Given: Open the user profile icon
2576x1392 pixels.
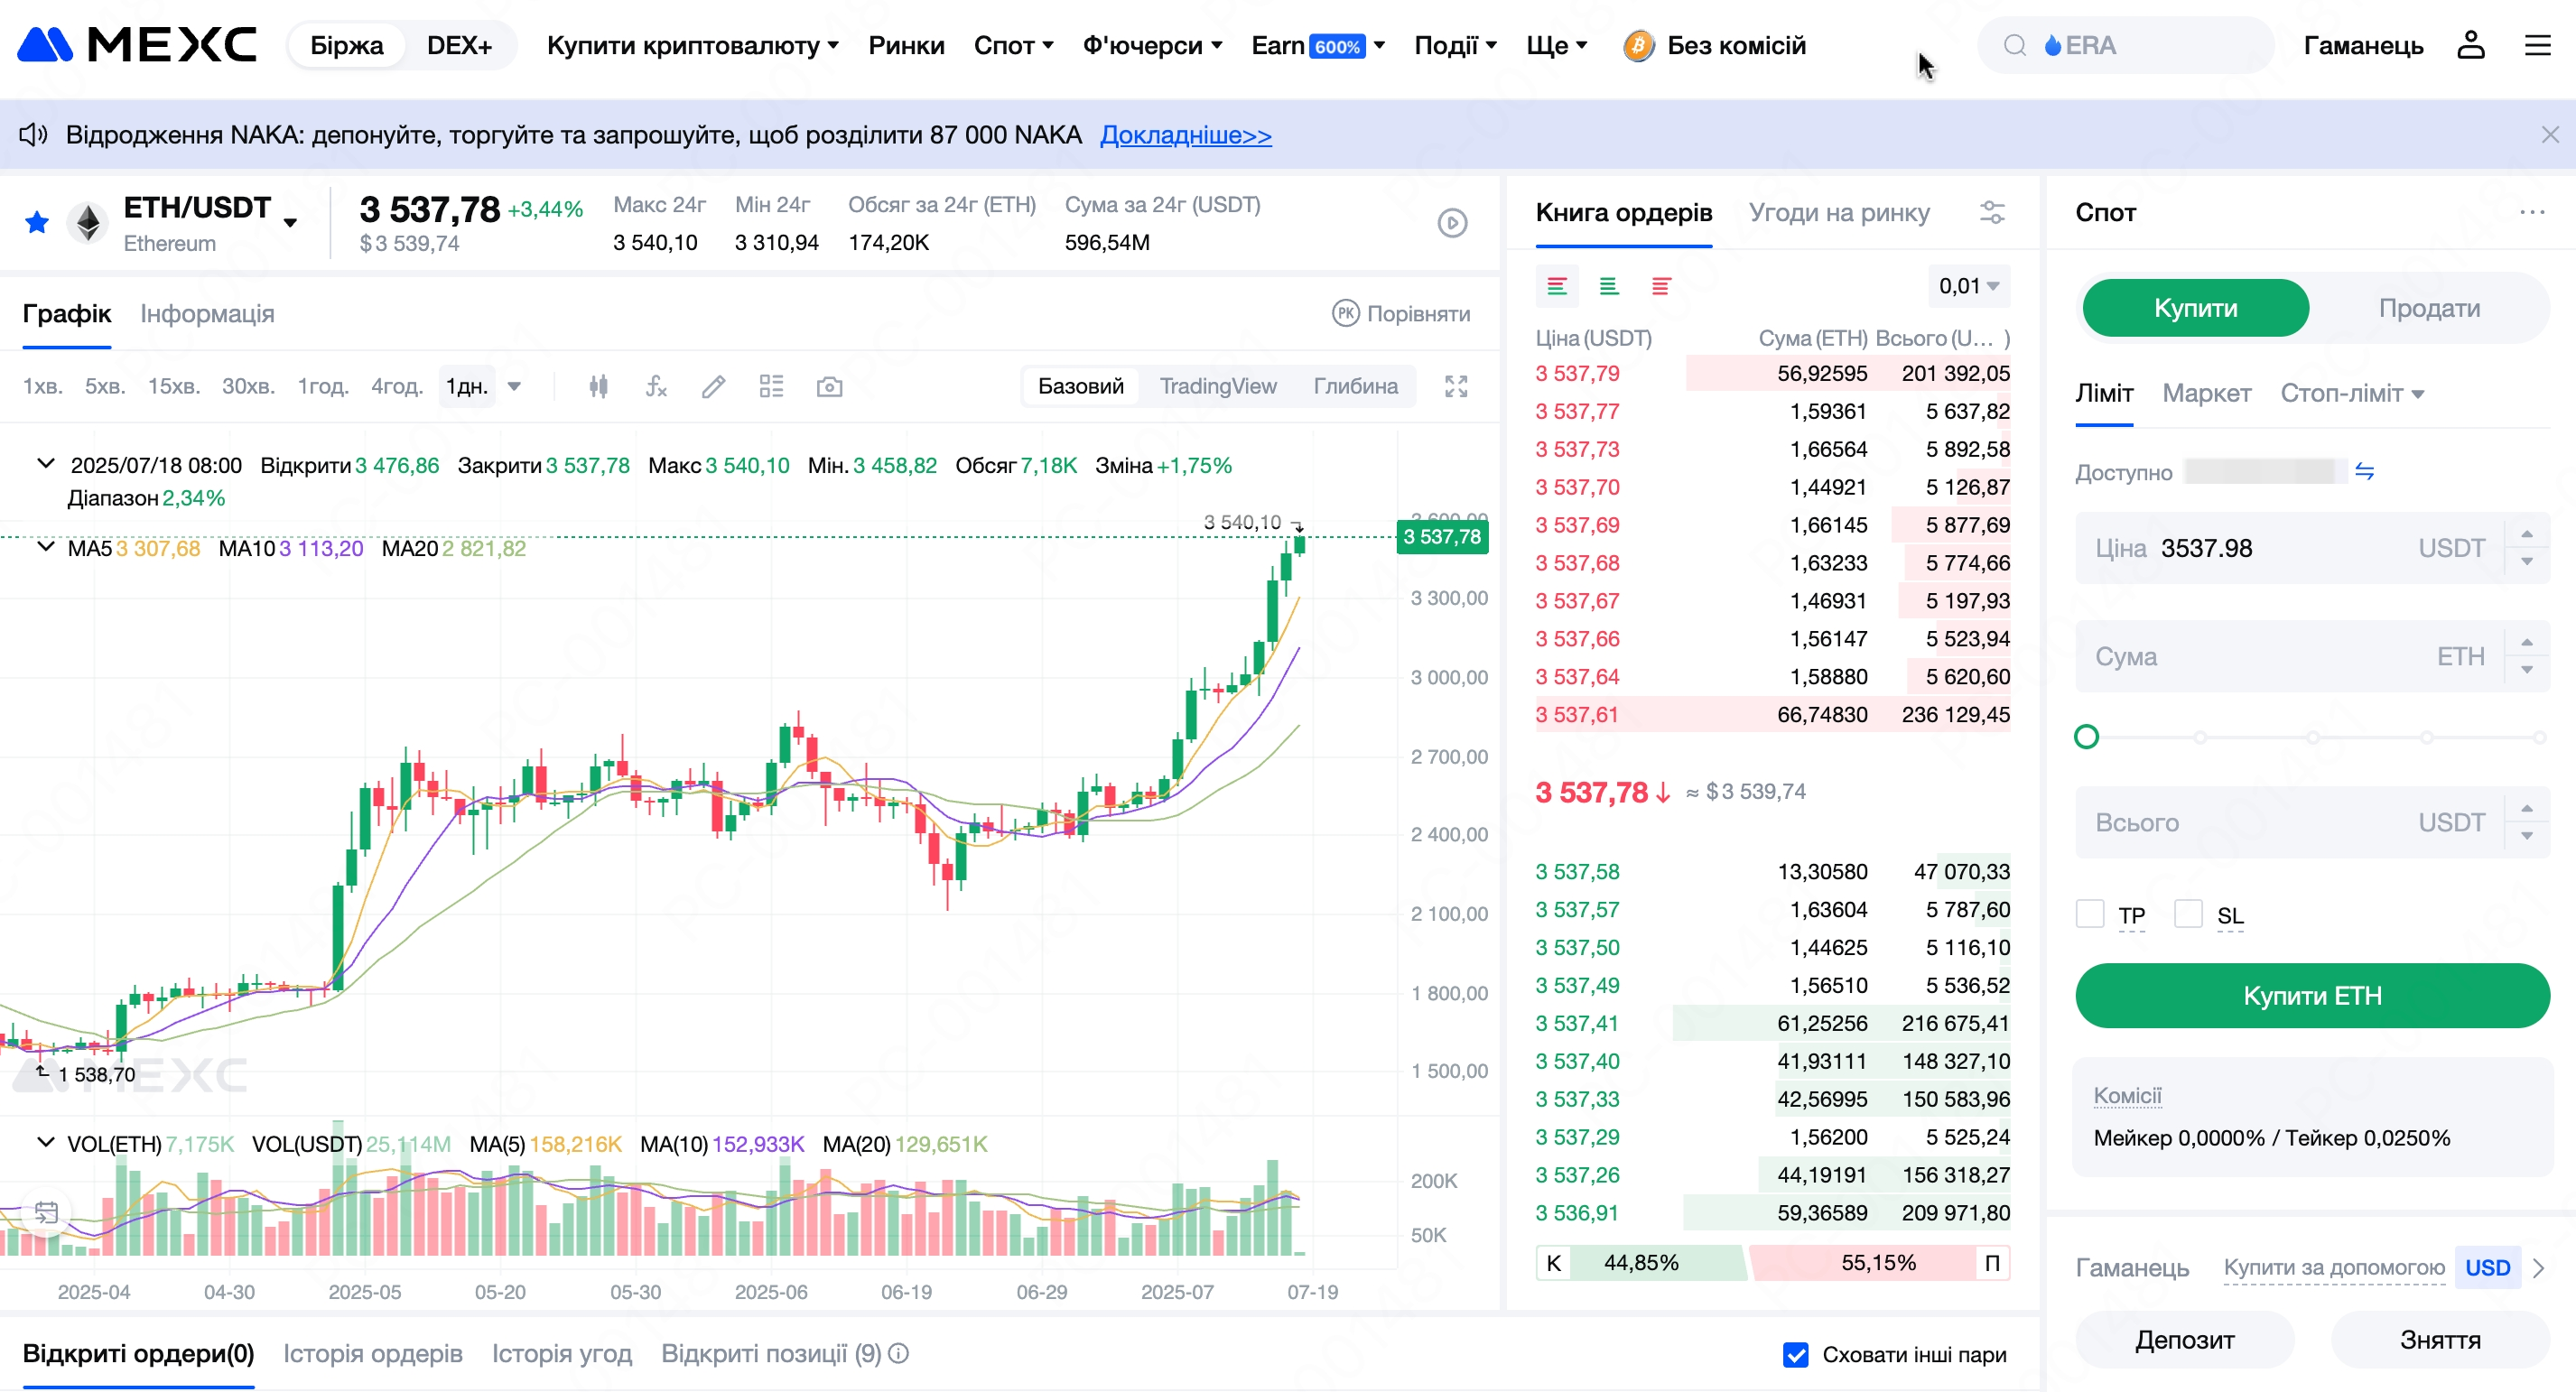Looking at the screenshot, I should [2470, 45].
